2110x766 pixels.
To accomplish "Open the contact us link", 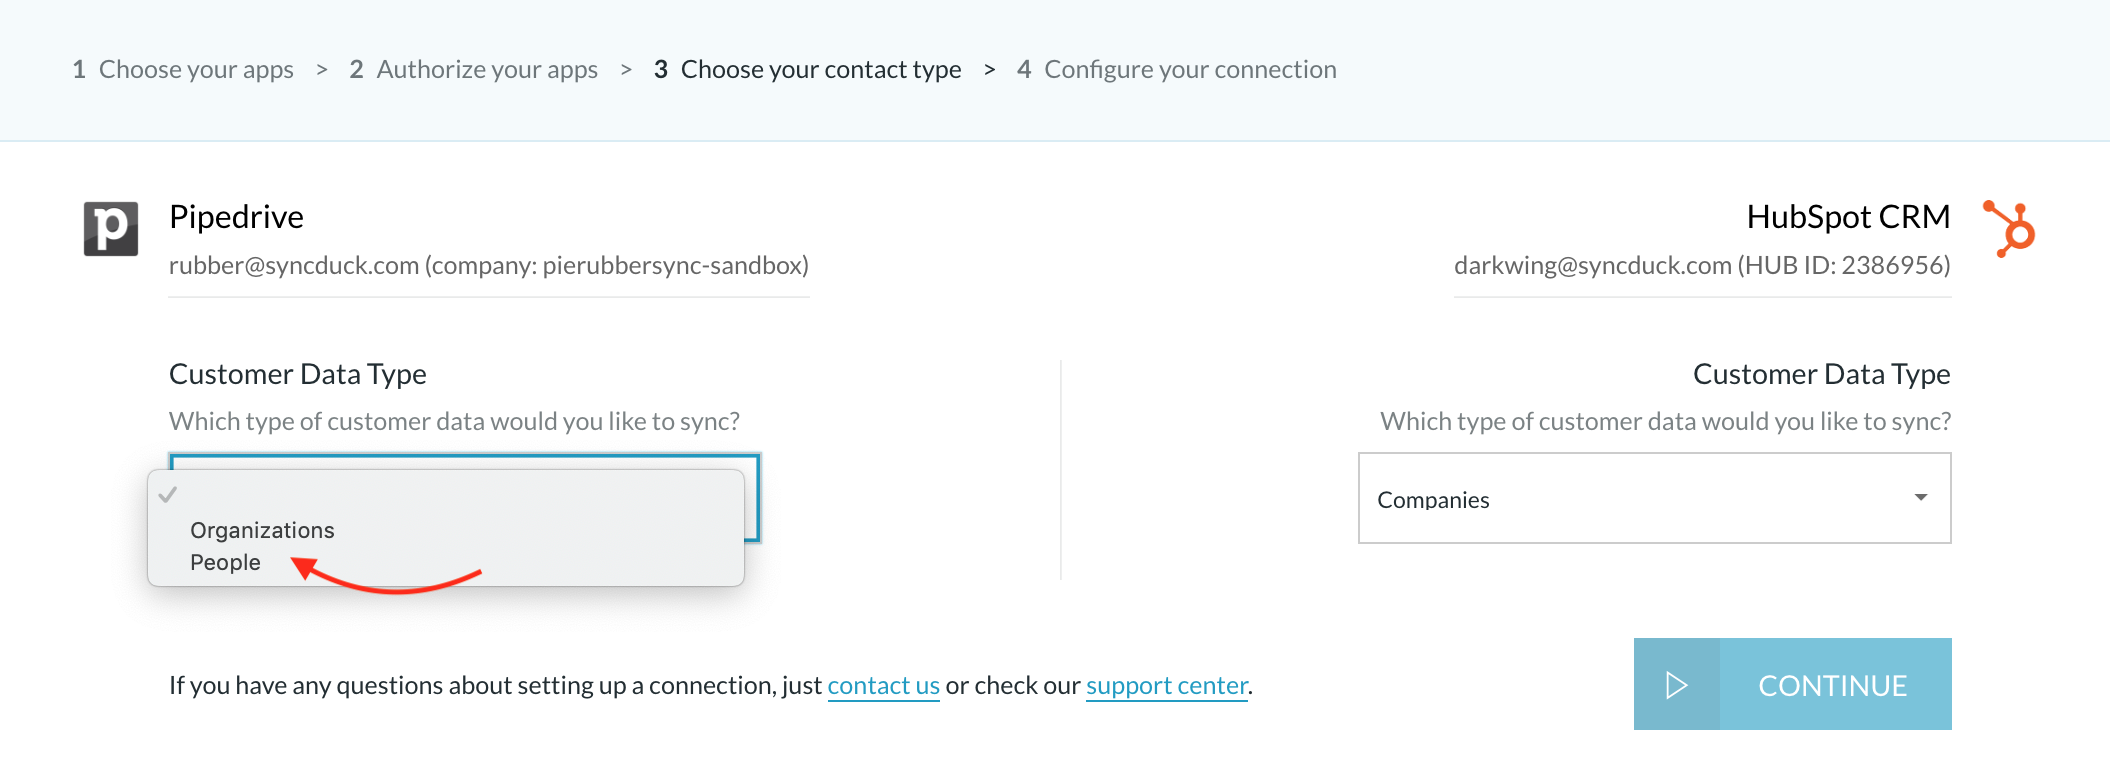I will (884, 685).
